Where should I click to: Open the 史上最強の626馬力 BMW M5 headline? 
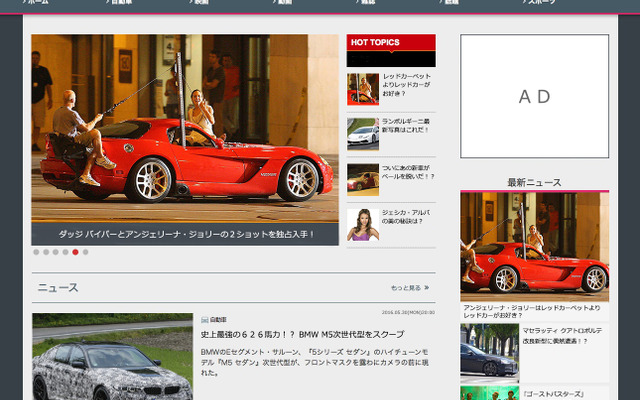point(302,335)
